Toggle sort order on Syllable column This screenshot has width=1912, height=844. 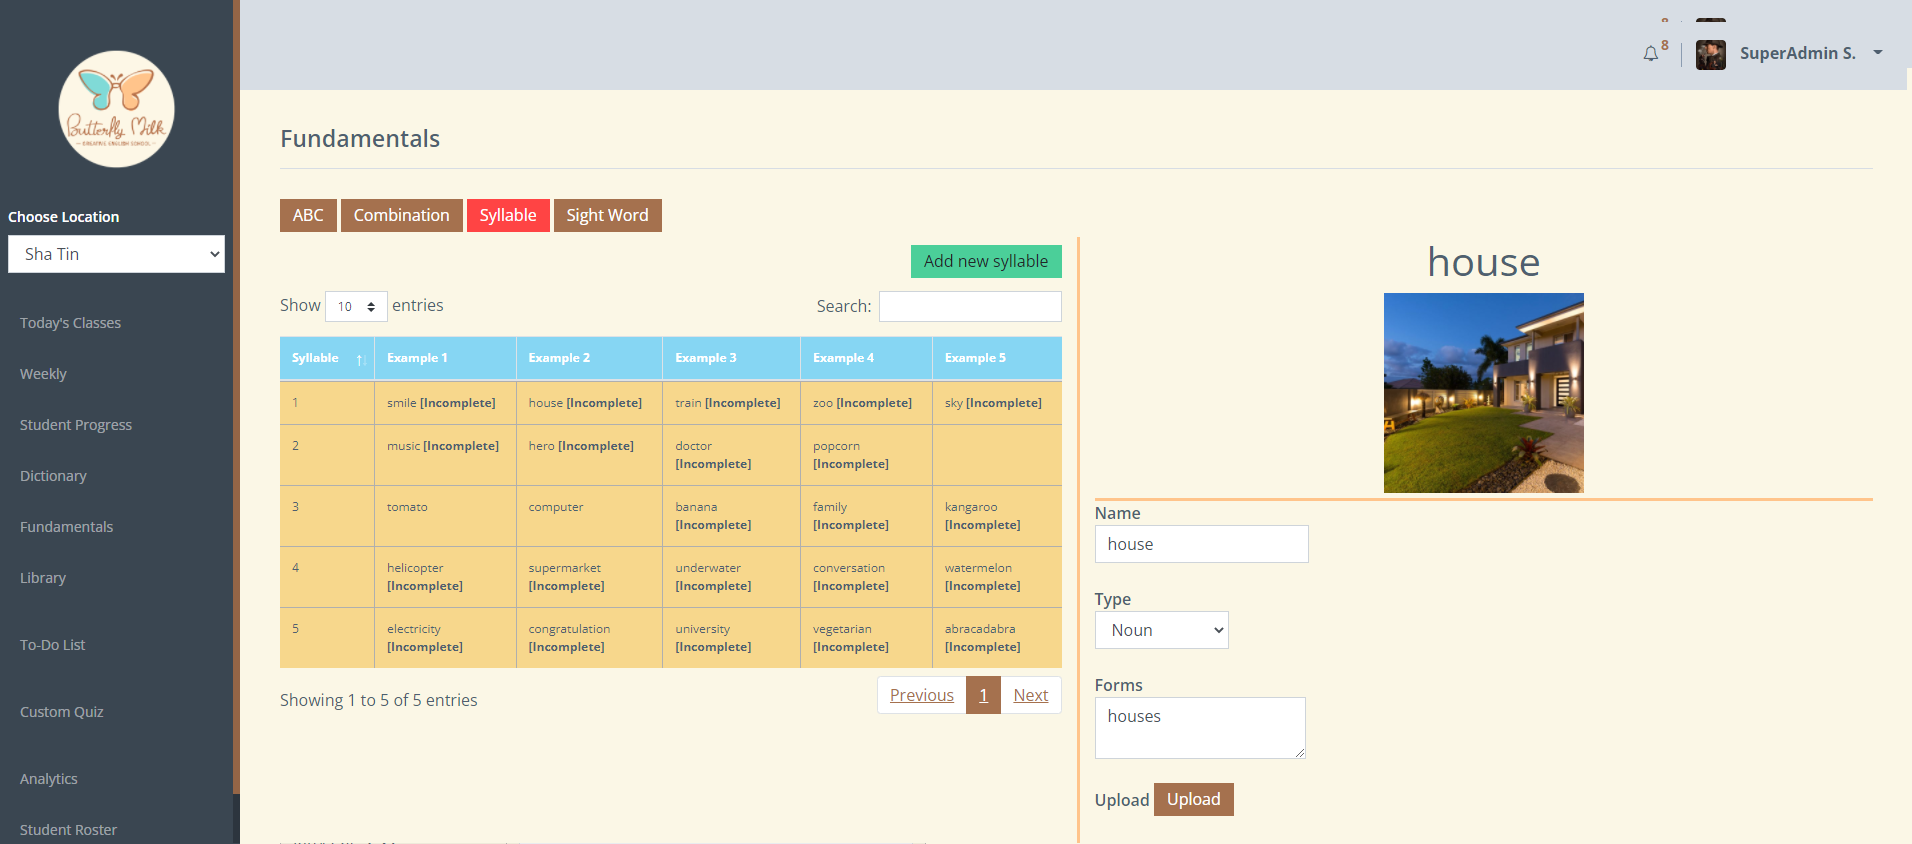tap(327, 358)
